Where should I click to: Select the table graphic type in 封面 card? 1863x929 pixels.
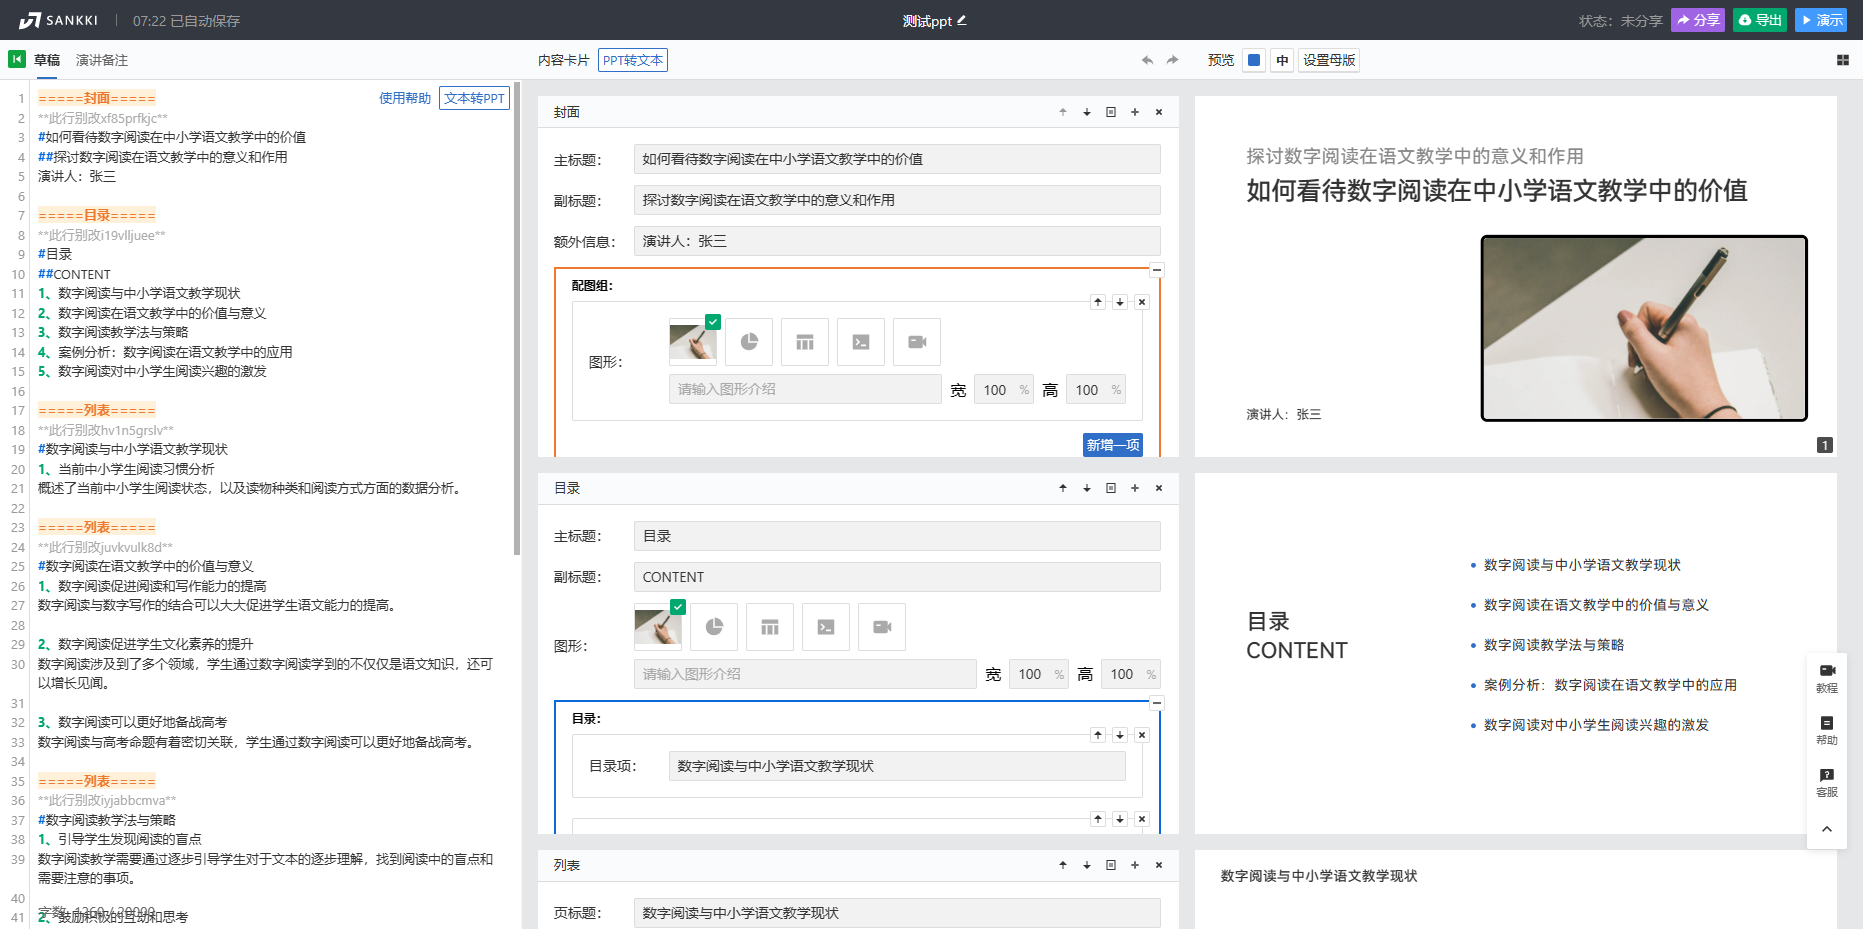click(x=805, y=342)
